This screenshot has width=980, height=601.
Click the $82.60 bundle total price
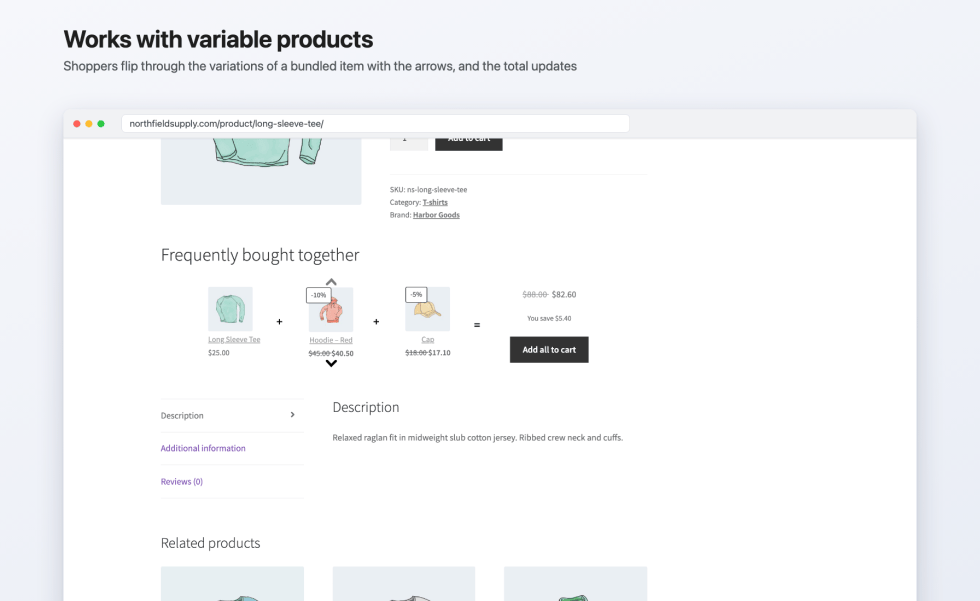pyautogui.click(x=564, y=294)
